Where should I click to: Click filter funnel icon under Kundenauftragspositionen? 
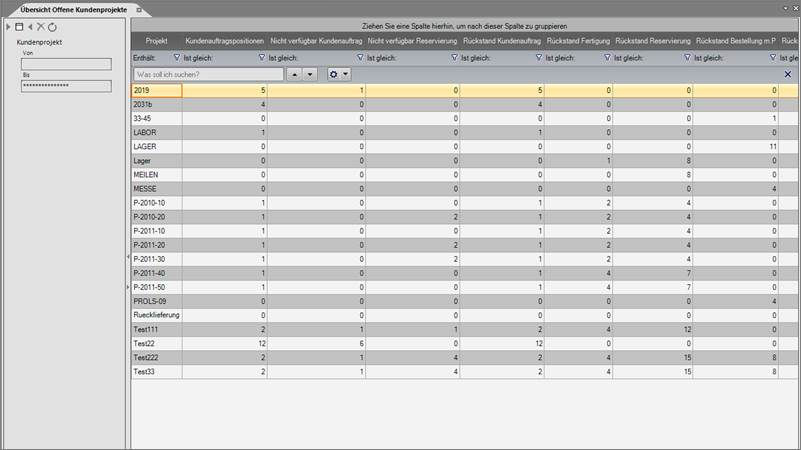(177, 58)
